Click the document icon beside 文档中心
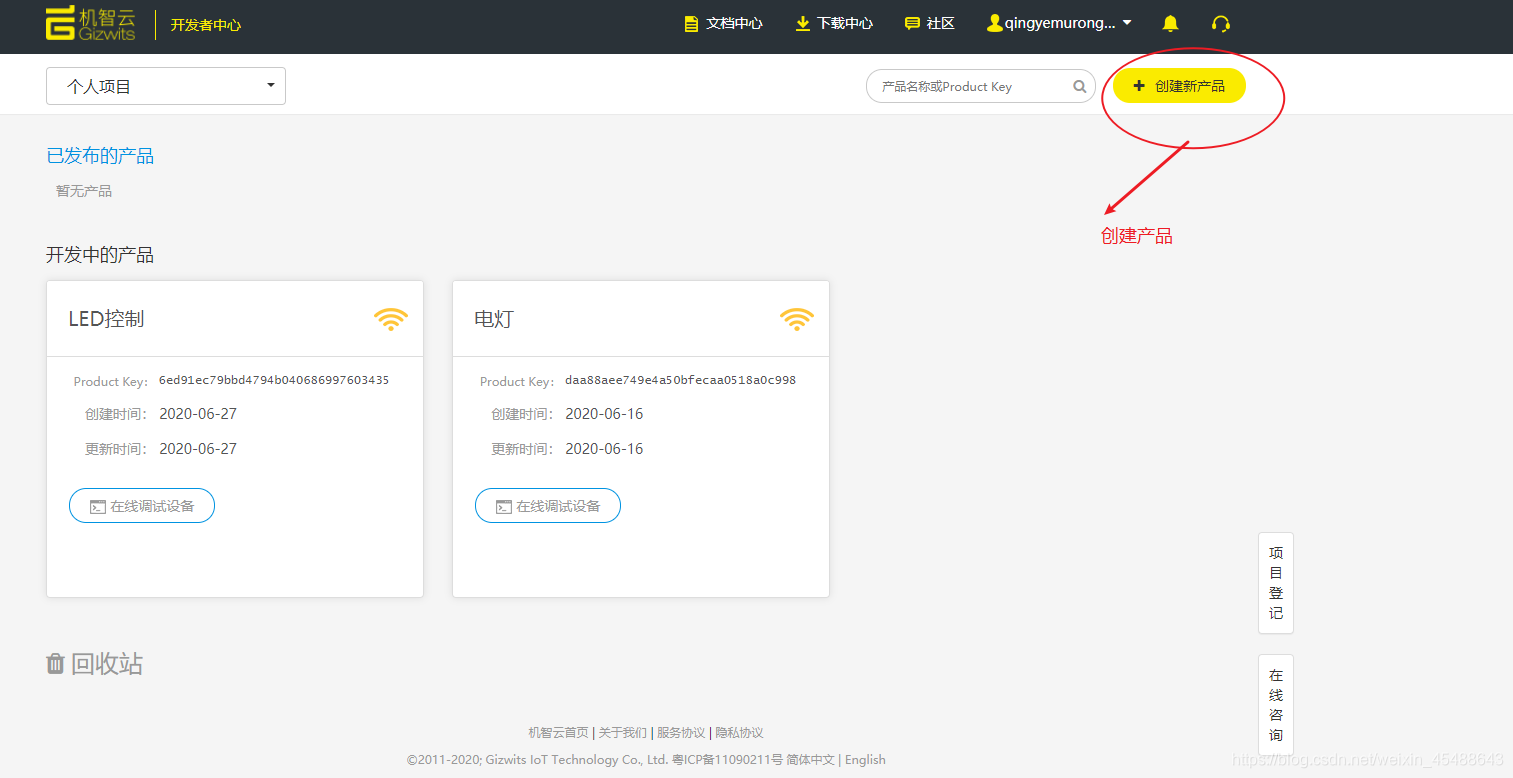Image resolution: width=1513 pixels, height=778 pixels. tap(691, 23)
